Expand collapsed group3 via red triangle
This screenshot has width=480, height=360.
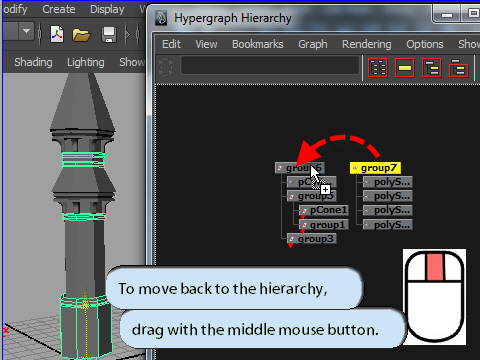click(x=290, y=246)
